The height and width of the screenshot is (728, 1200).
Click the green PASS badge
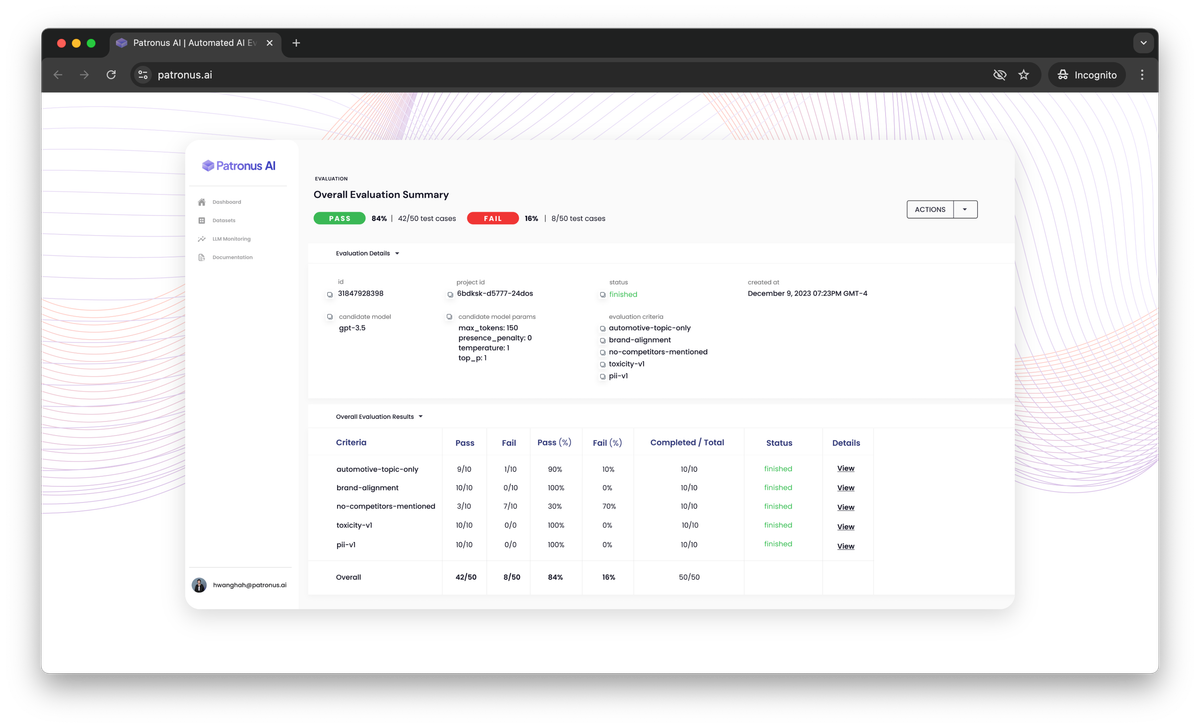coord(340,218)
